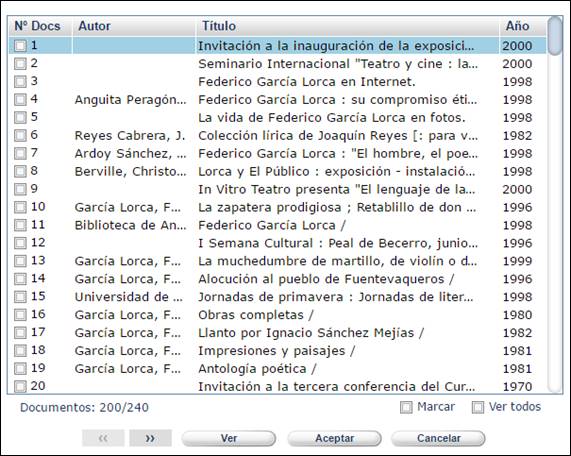Select the "Antología poética /" entry
The width and height of the screenshot is (571, 456).
tap(277, 369)
